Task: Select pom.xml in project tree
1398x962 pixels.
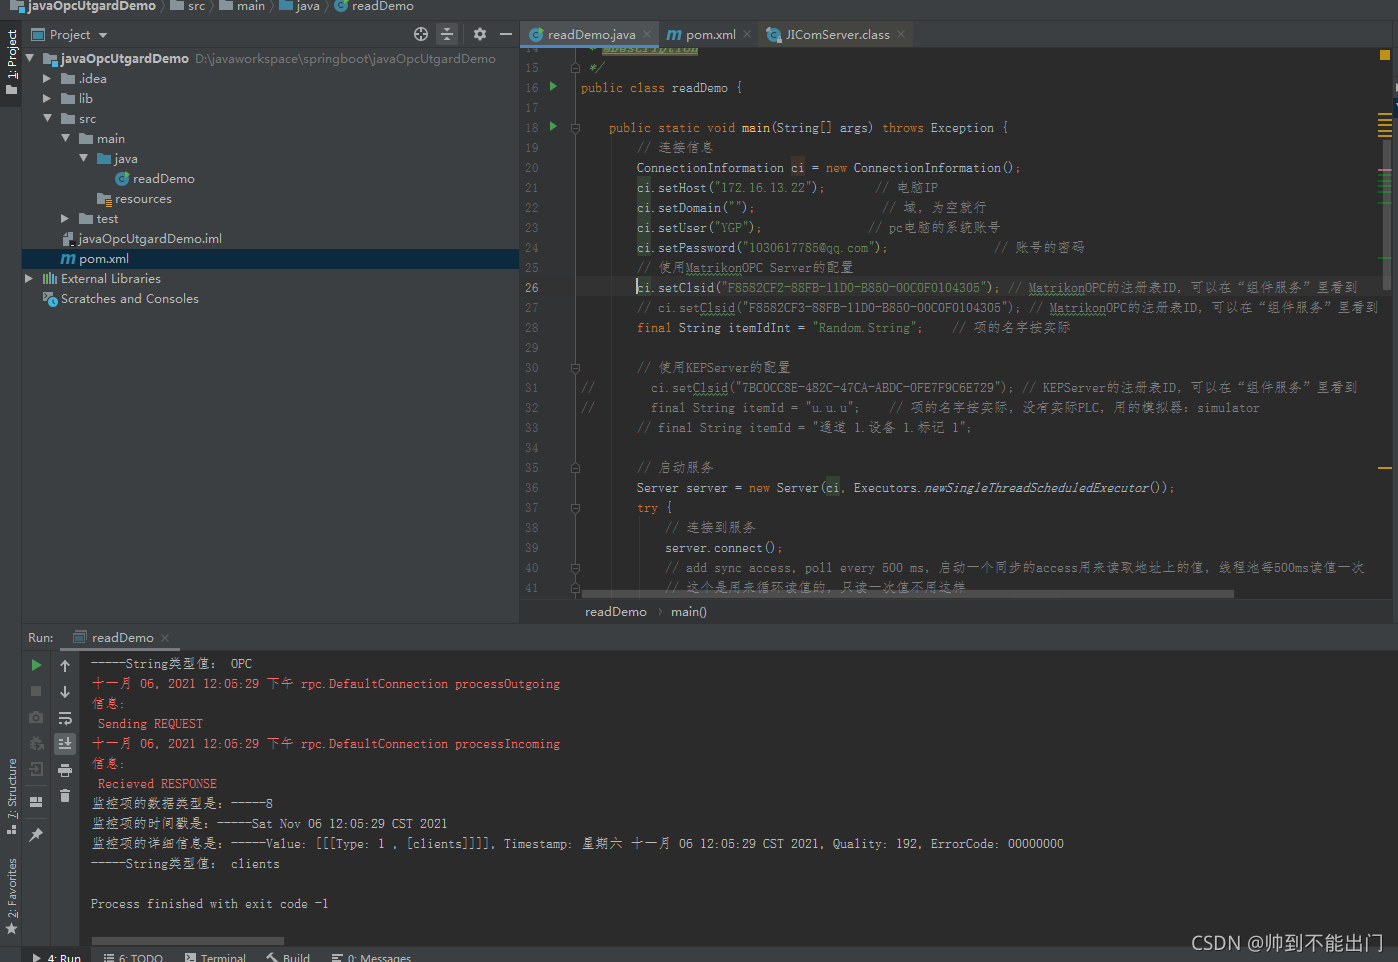Action: click(x=270, y=258)
